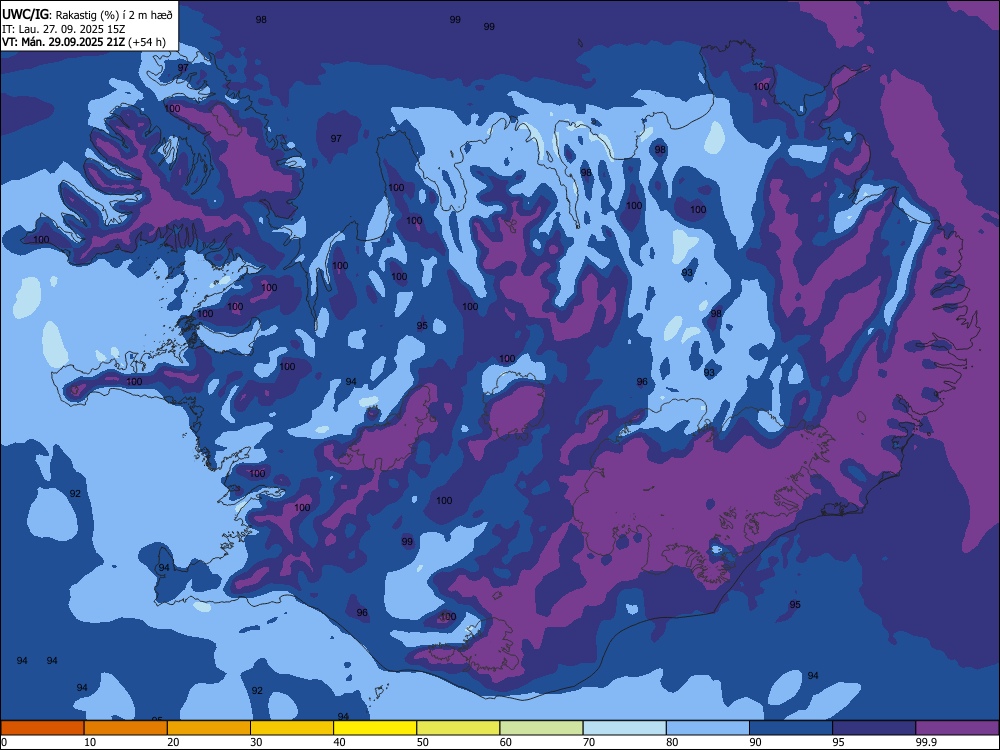Click the '10' legend scale label
Image resolution: width=1000 pixels, height=750 pixels.
coord(90,742)
